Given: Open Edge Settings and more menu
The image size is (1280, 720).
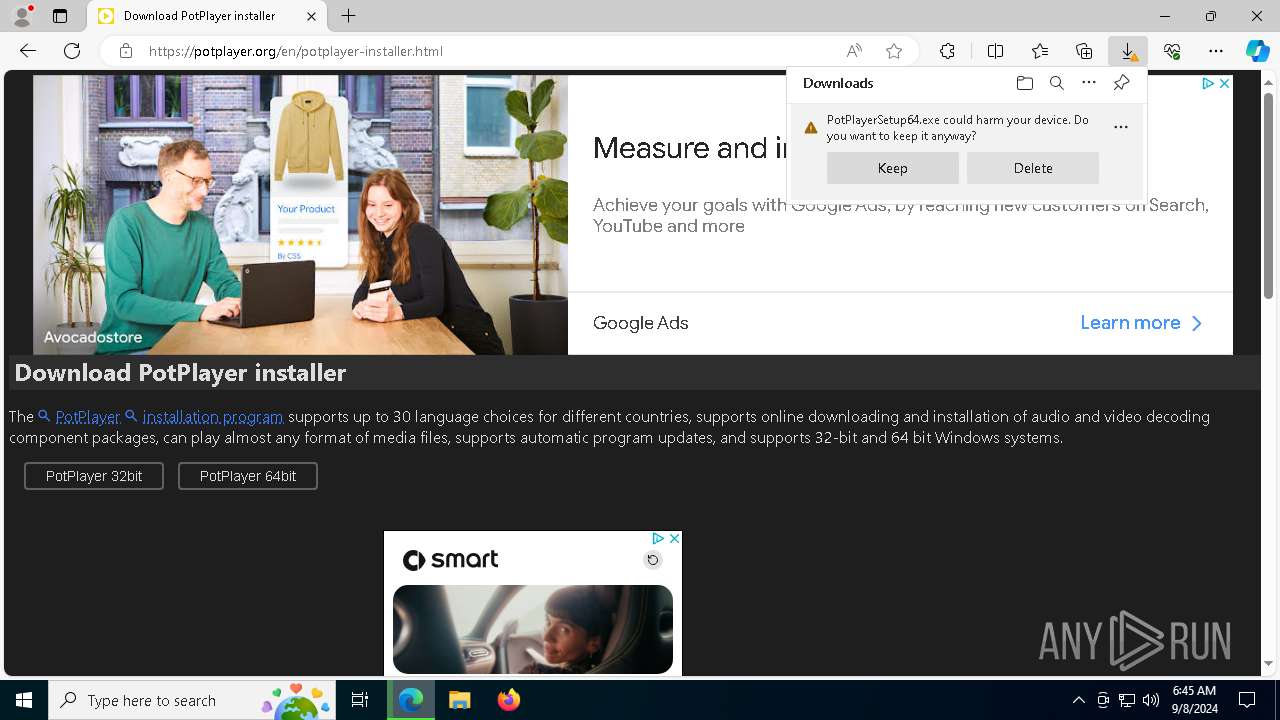Looking at the screenshot, I should point(1216,51).
